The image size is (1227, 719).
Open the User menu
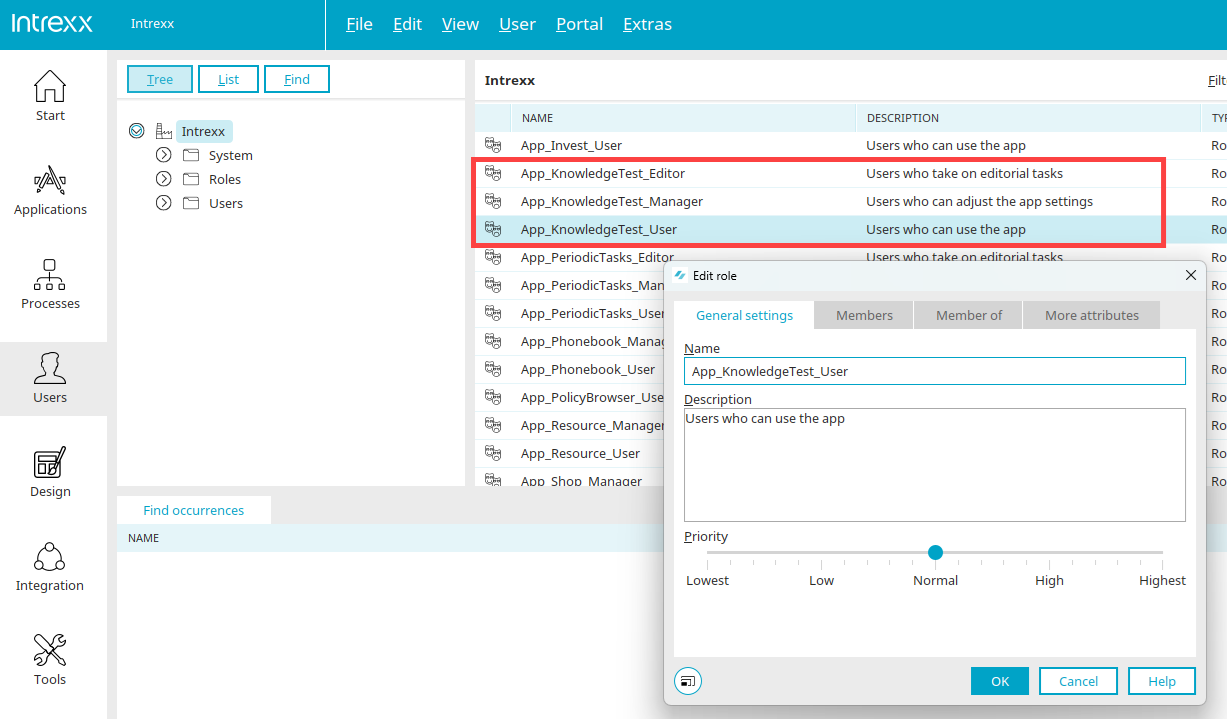(x=517, y=24)
